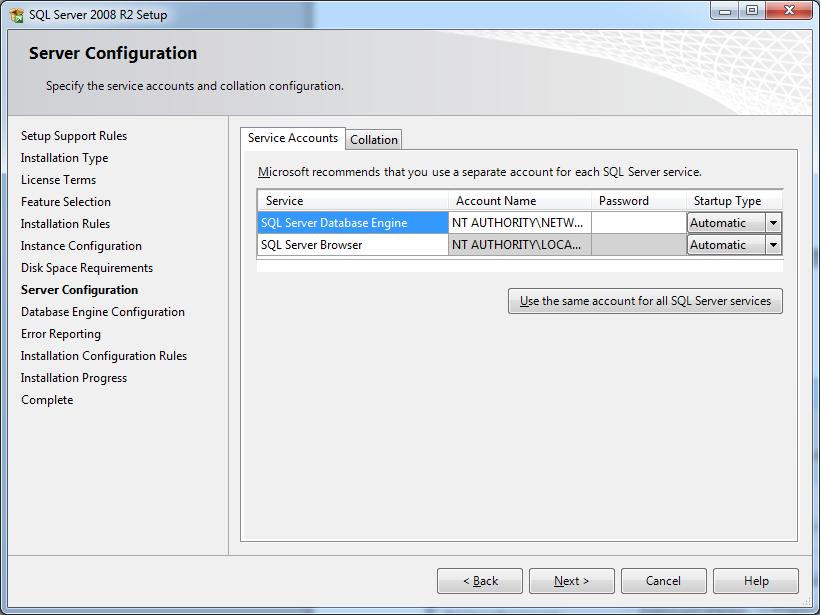The width and height of the screenshot is (820, 615).
Task: Open Startup Type dropdown for SQL Server Browser
Action: pyautogui.click(x=773, y=245)
